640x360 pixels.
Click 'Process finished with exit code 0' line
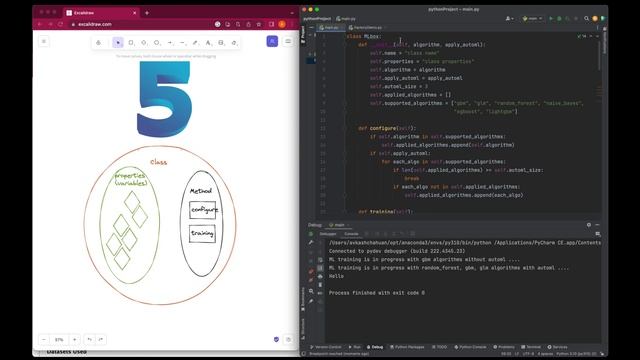(377, 293)
